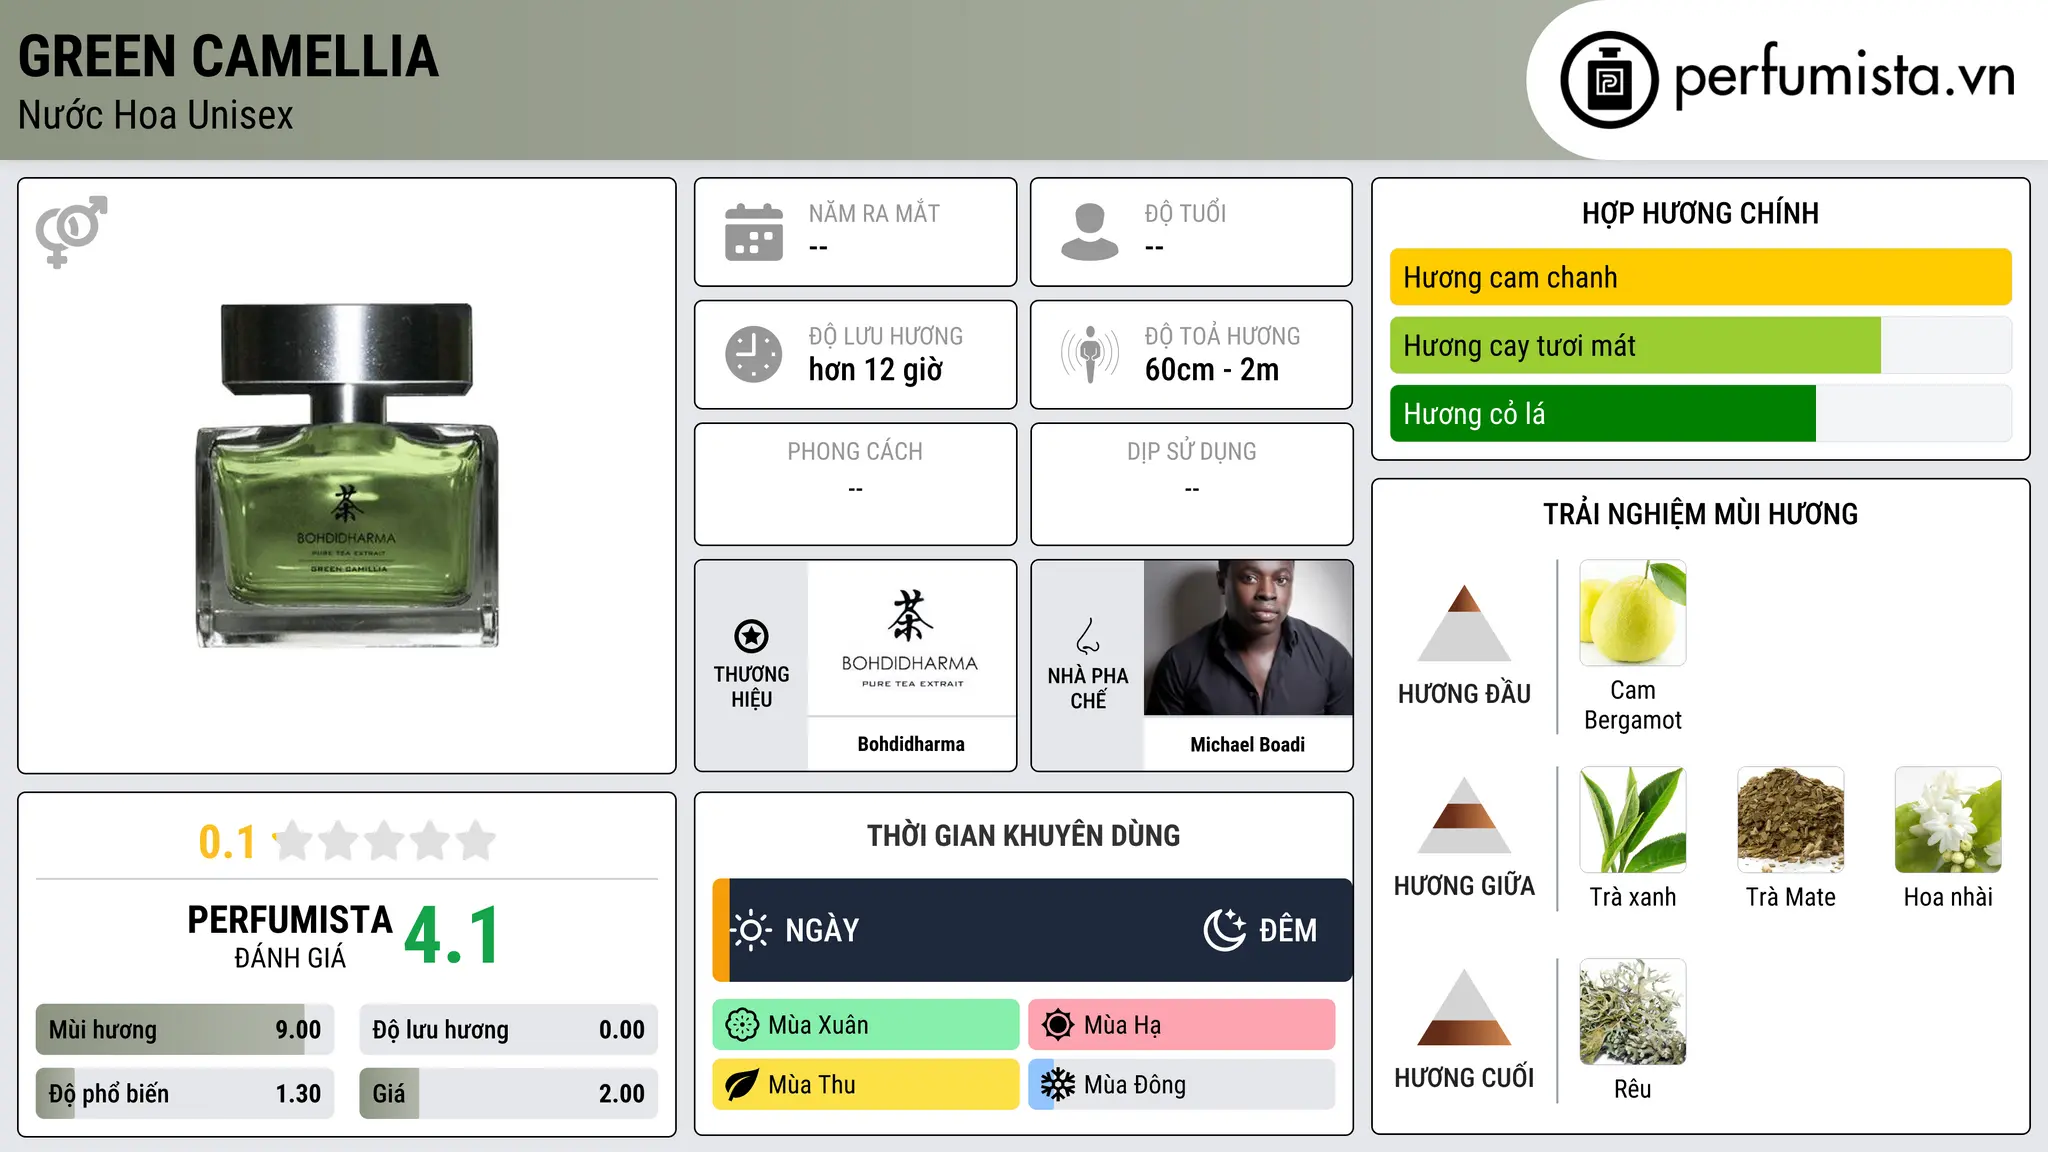This screenshot has height=1152, width=2048.
Task: Click the Hương cỏ lá accord bar
Action: [1701, 413]
